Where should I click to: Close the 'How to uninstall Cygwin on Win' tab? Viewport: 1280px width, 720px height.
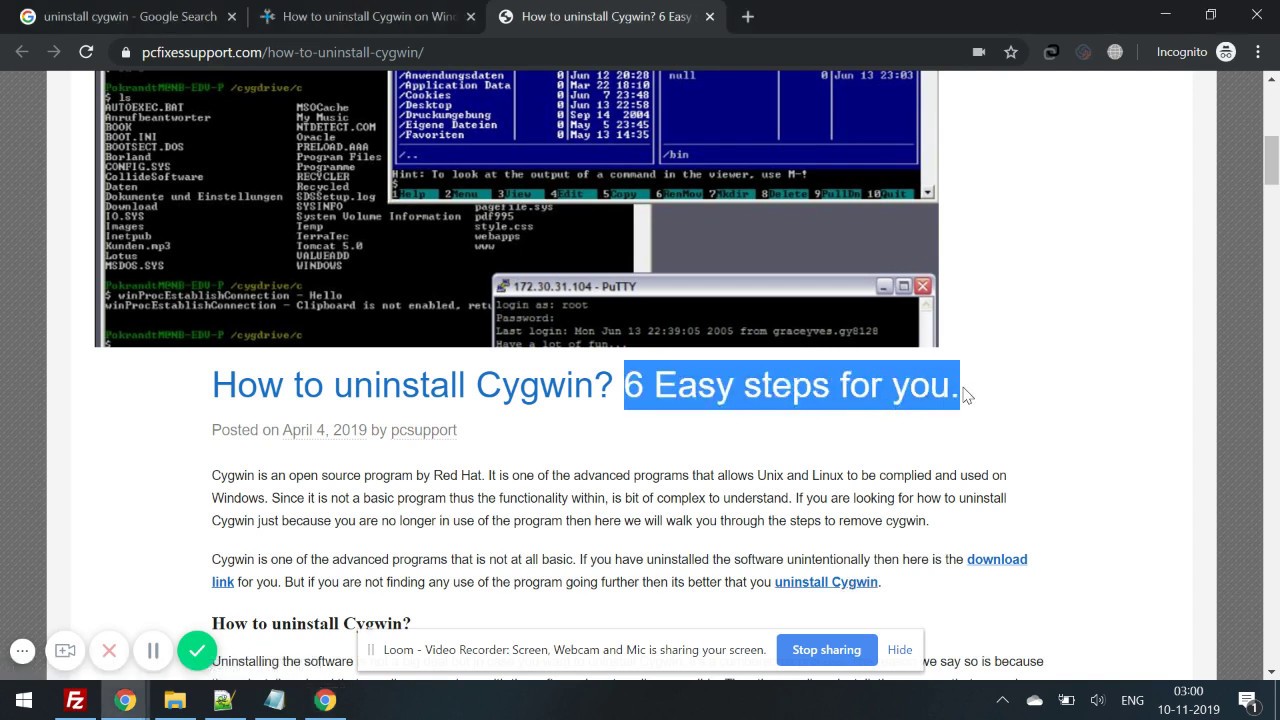tap(471, 16)
